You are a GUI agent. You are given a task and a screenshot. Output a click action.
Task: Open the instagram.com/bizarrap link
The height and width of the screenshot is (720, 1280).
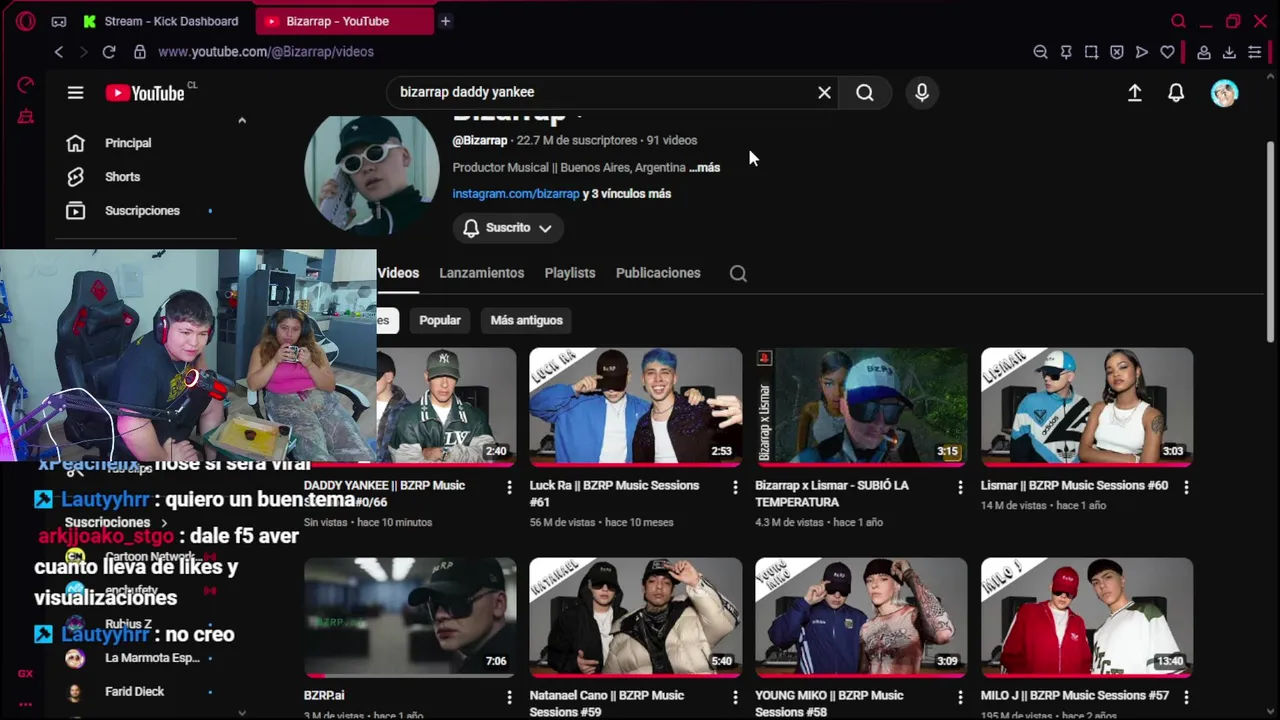click(x=516, y=194)
